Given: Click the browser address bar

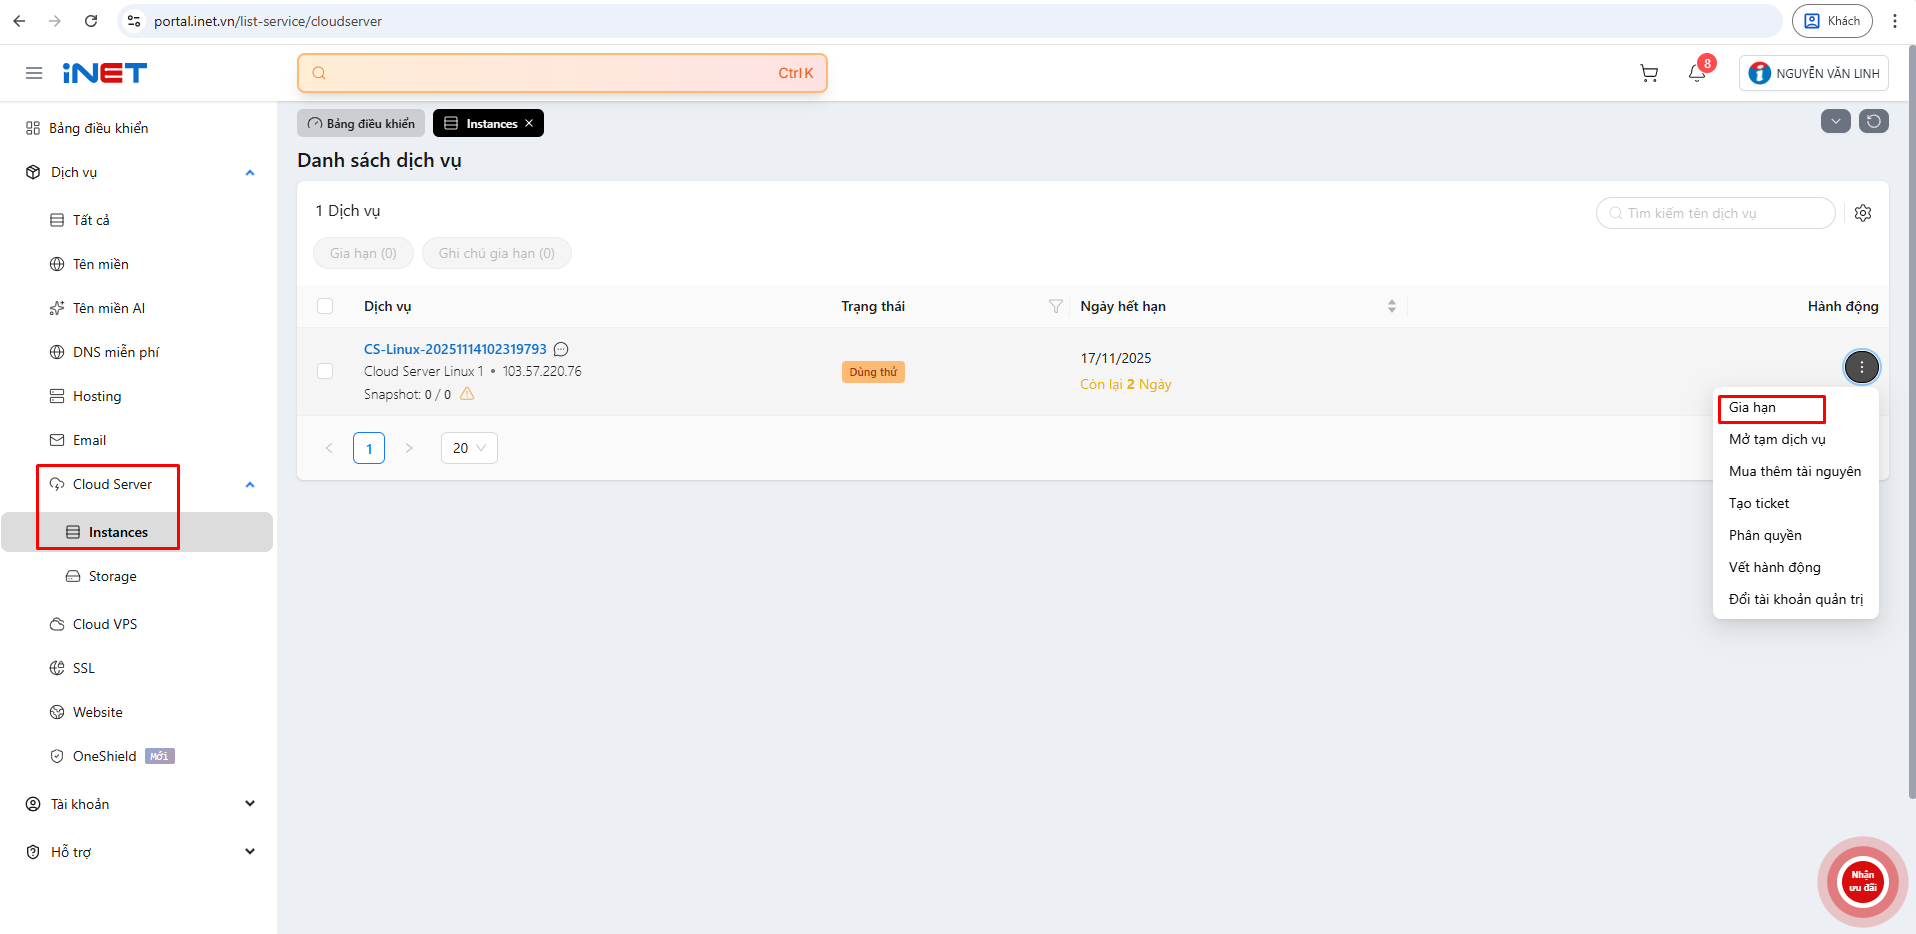Looking at the screenshot, I should [x=950, y=21].
